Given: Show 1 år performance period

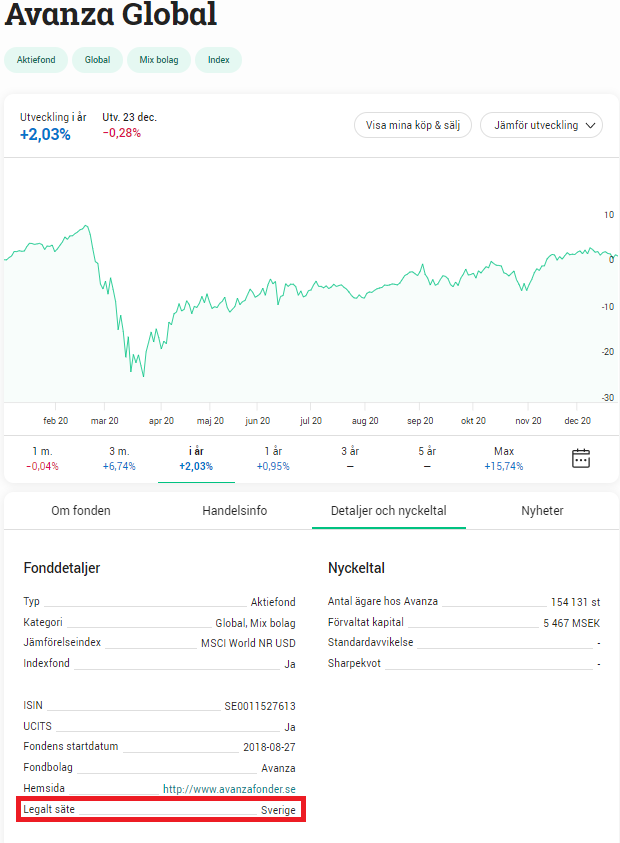Looking at the screenshot, I should [x=273, y=459].
